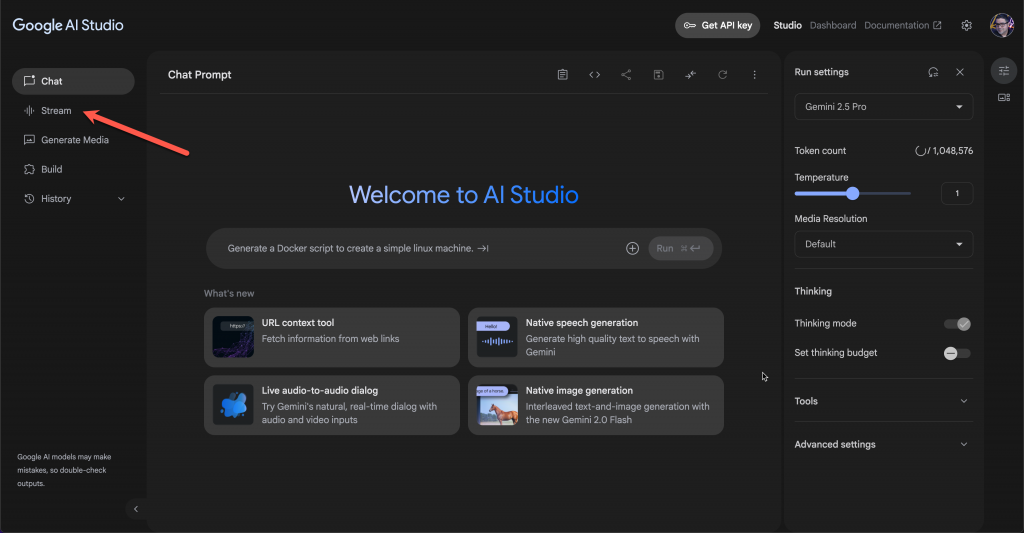This screenshot has width=1024, height=533.
Task: Disable the Thinking mode toggle
Action: coord(957,324)
